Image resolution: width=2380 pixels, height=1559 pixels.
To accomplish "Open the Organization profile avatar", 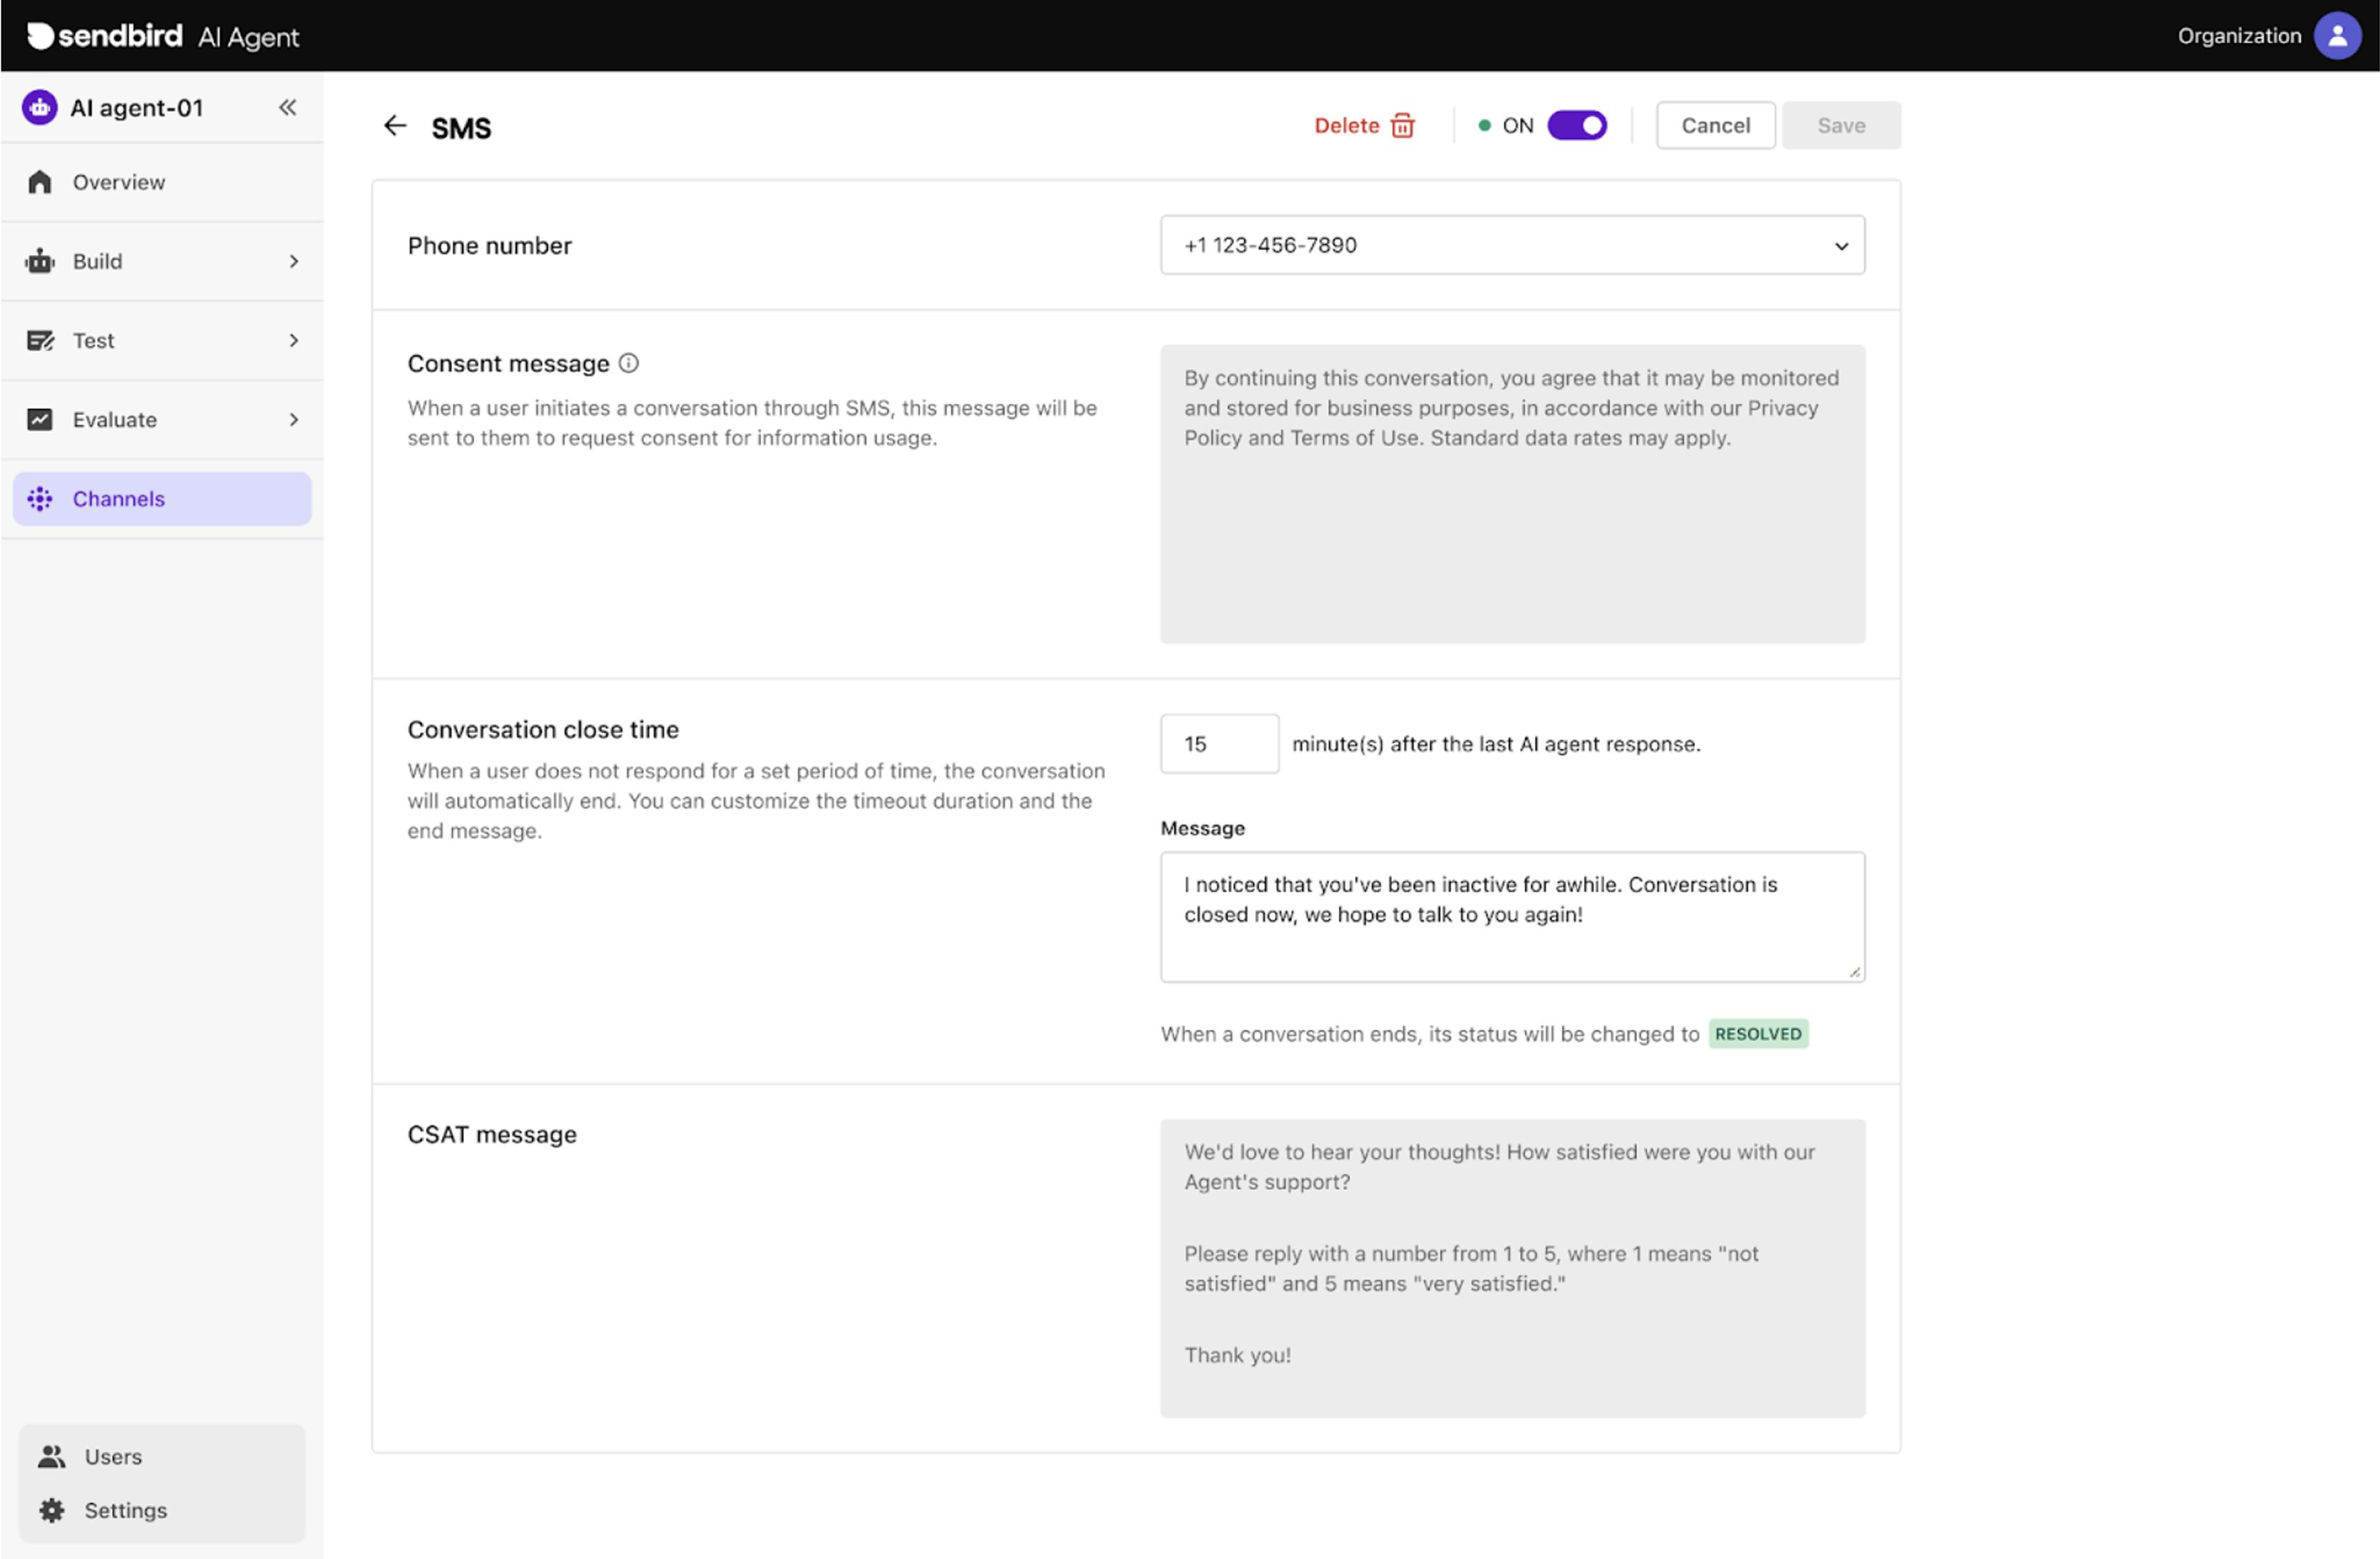I will 2337,36.
